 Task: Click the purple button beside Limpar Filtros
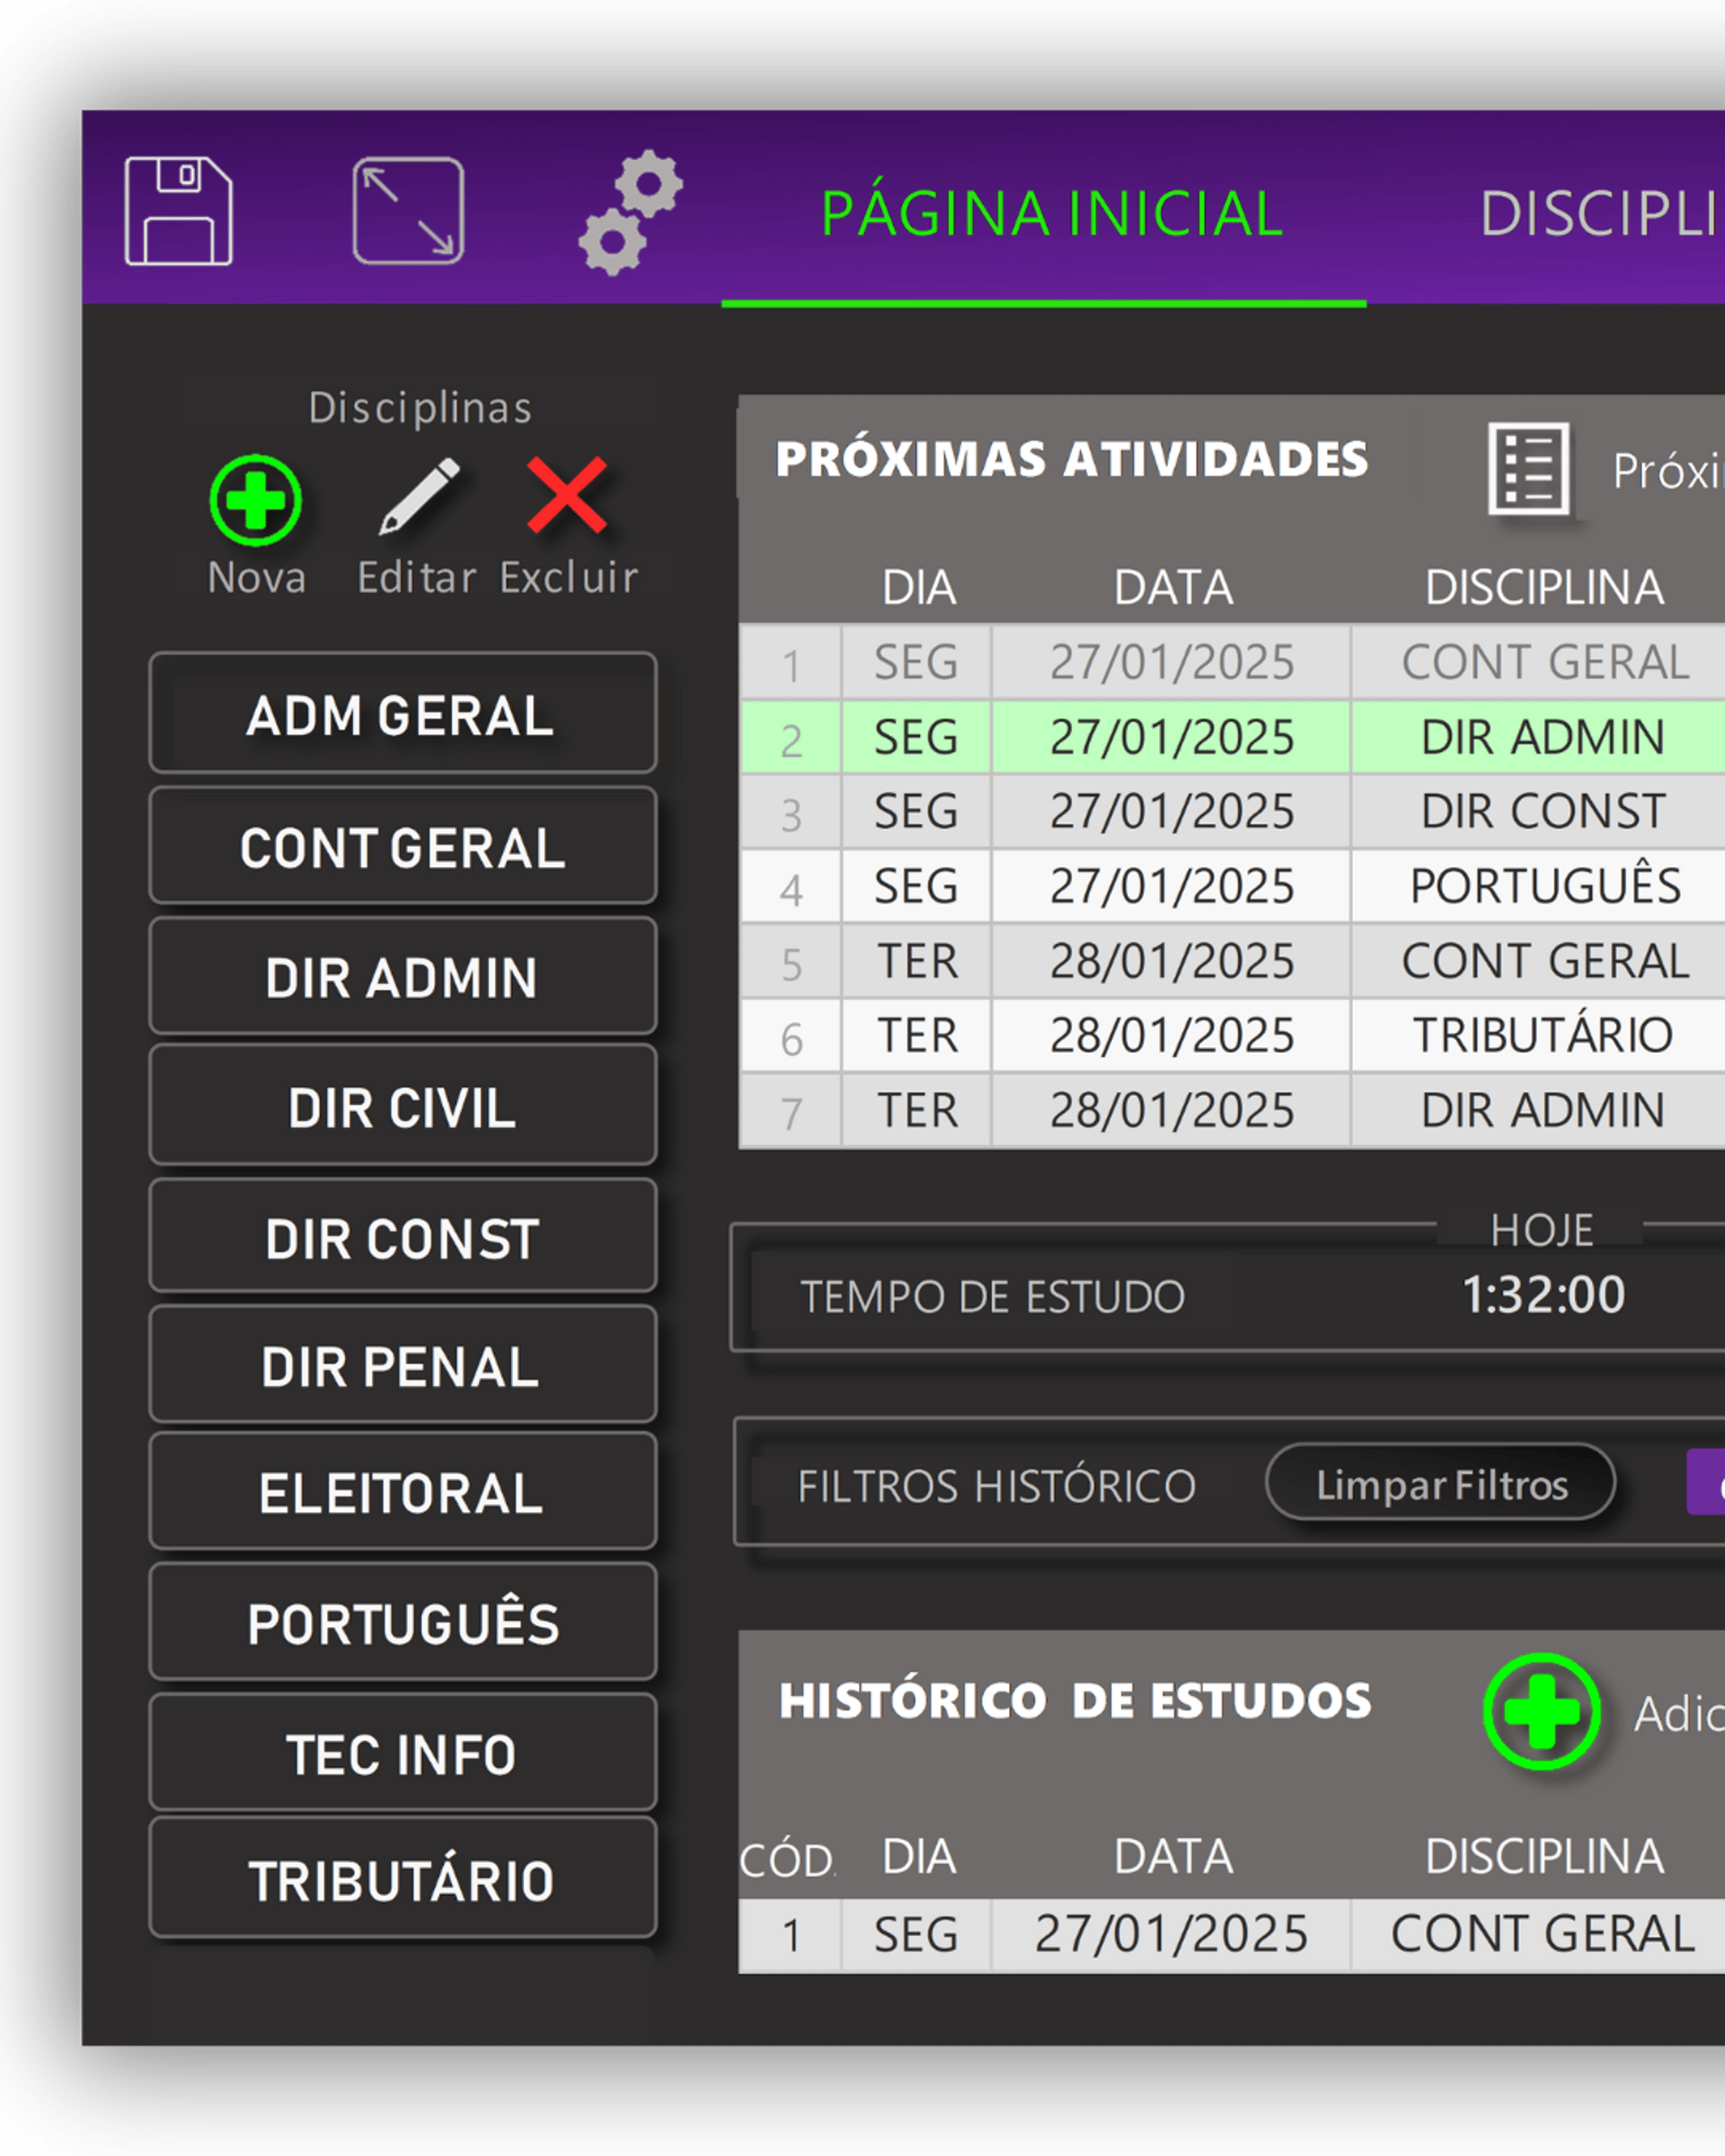(1706, 1483)
